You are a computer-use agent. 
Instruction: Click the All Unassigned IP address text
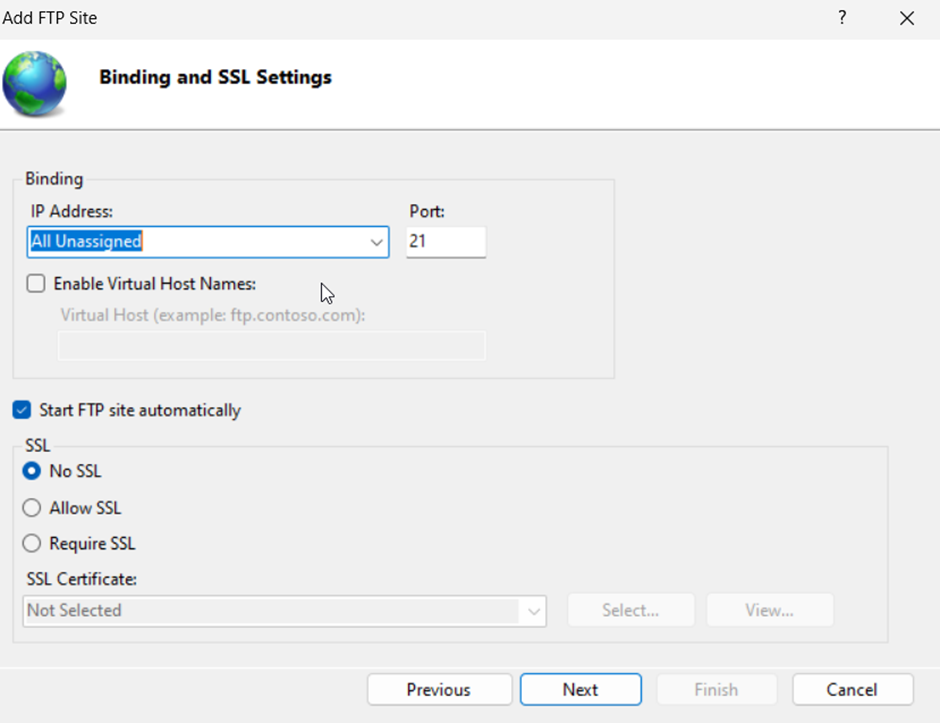(87, 241)
